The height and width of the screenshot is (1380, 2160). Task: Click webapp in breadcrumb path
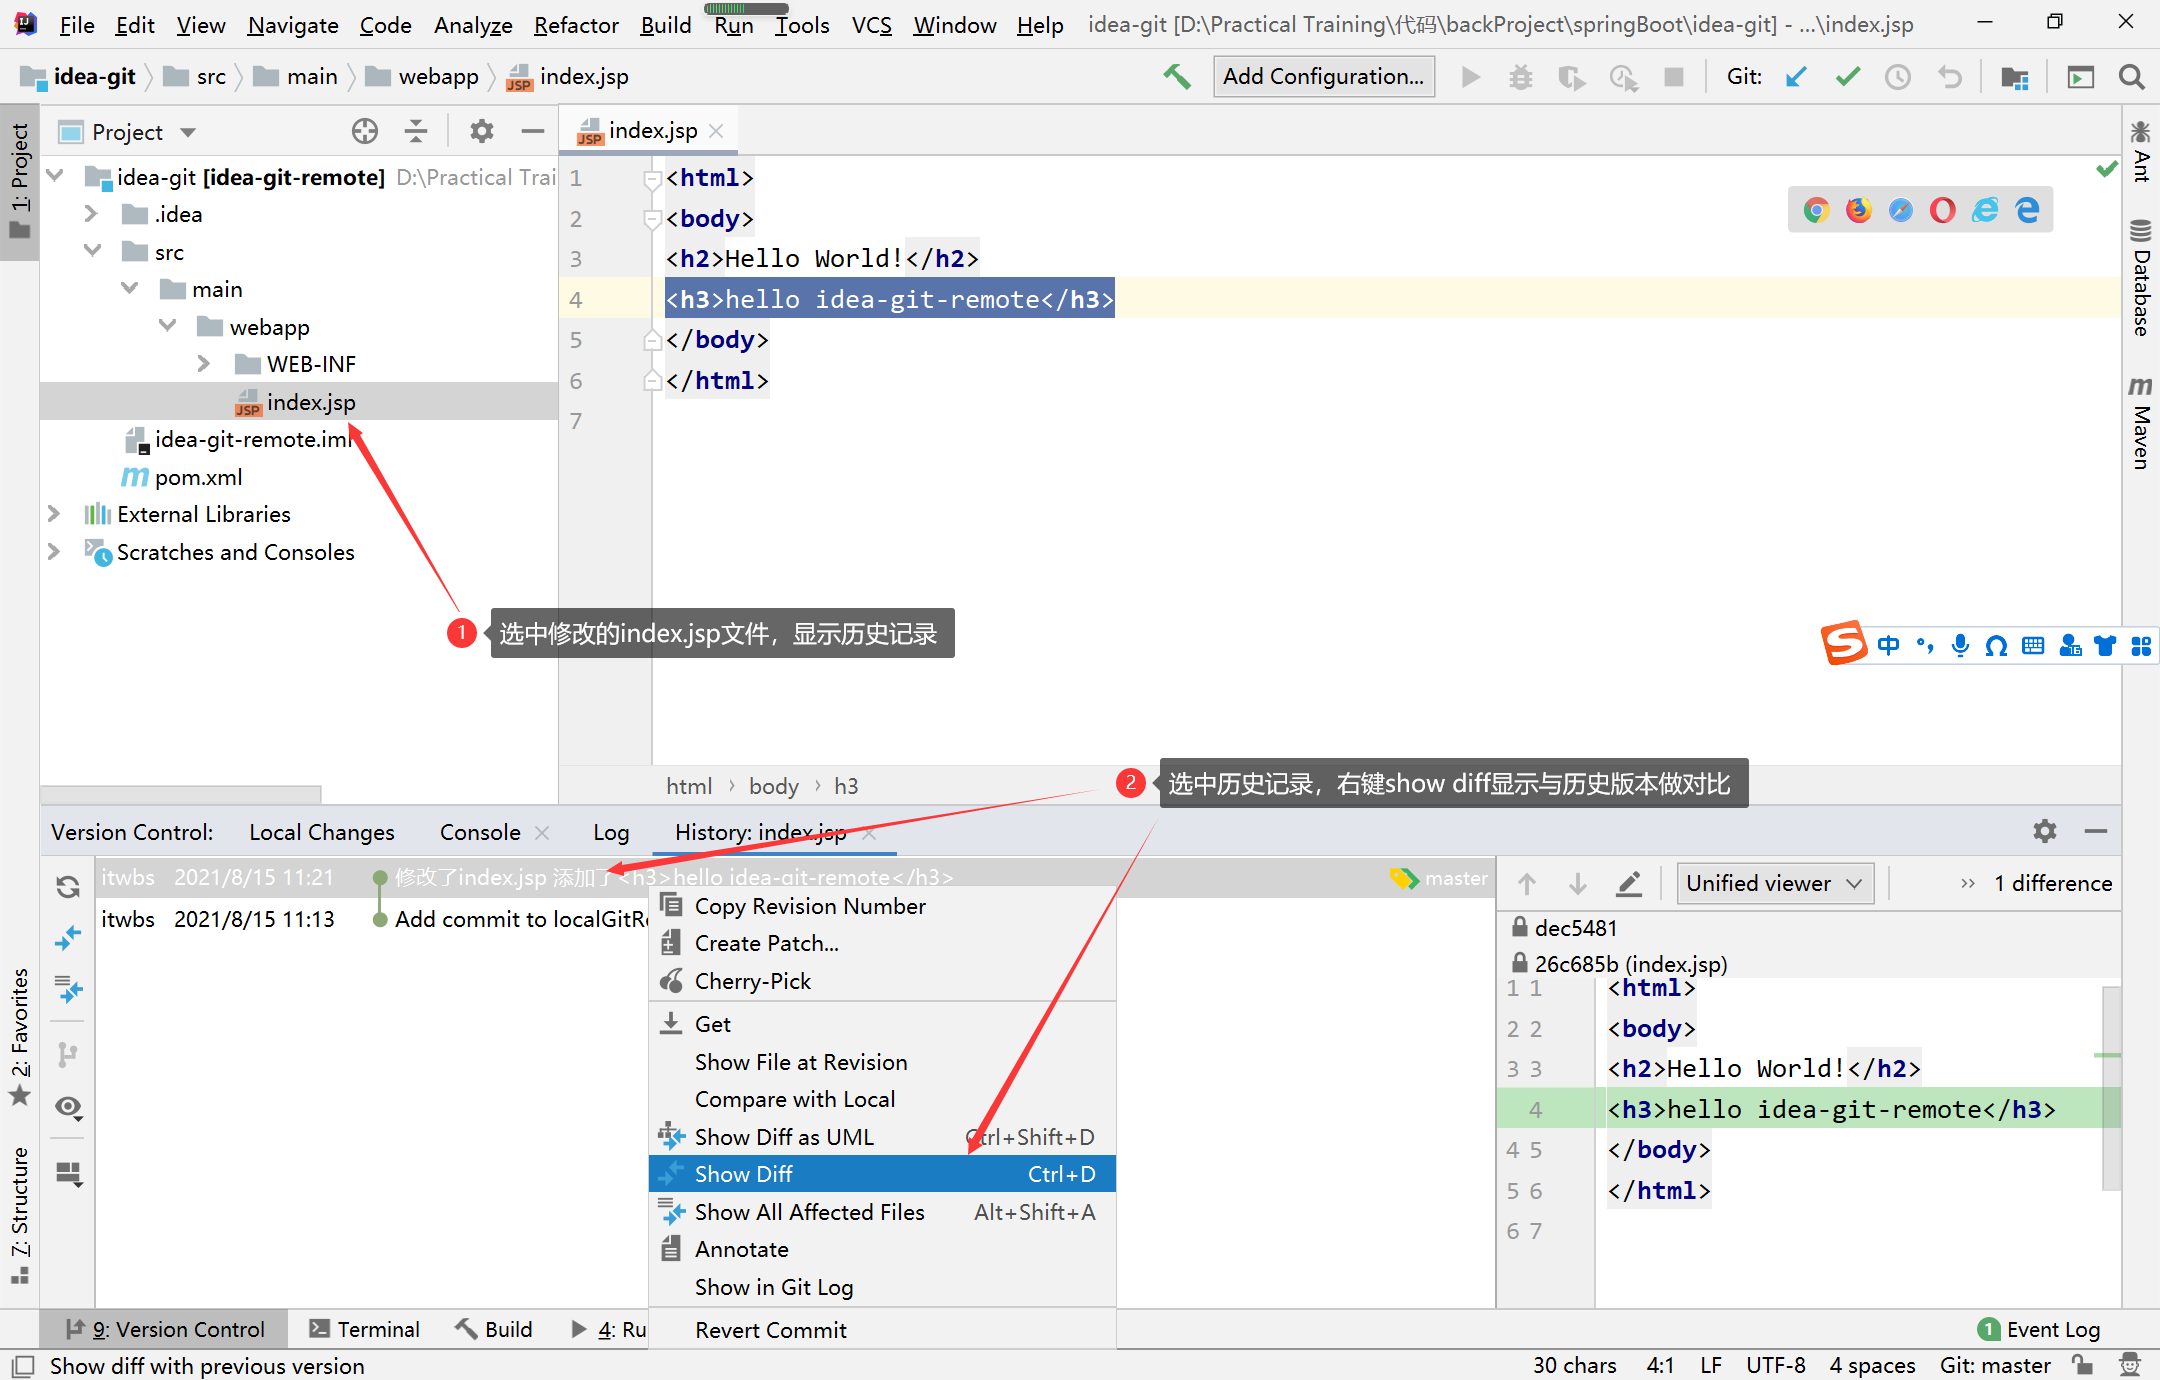423,76
